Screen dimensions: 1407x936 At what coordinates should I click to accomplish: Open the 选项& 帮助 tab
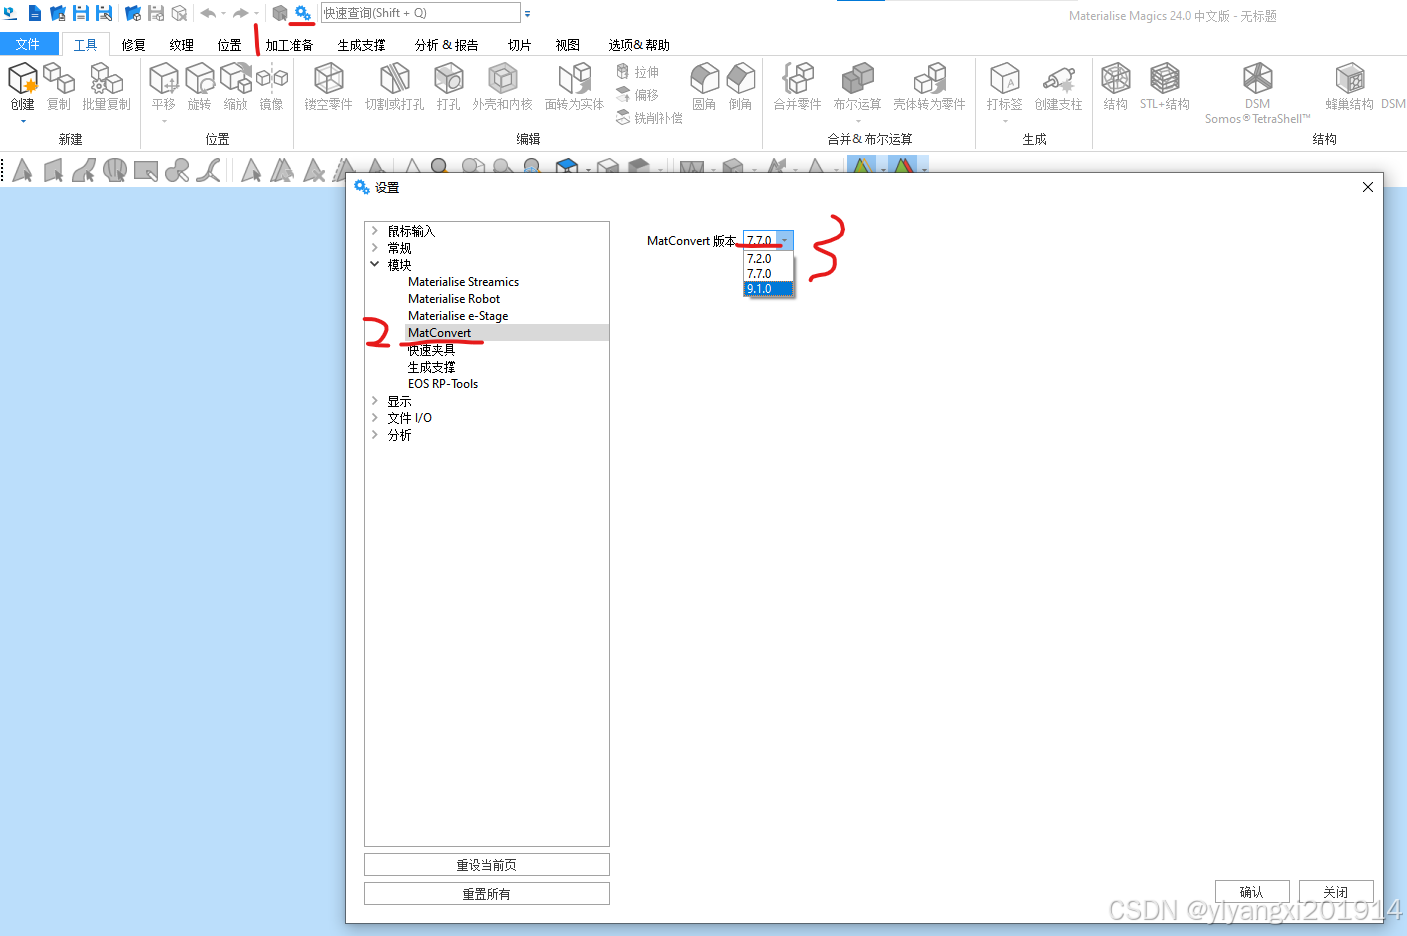pos(639,45)
